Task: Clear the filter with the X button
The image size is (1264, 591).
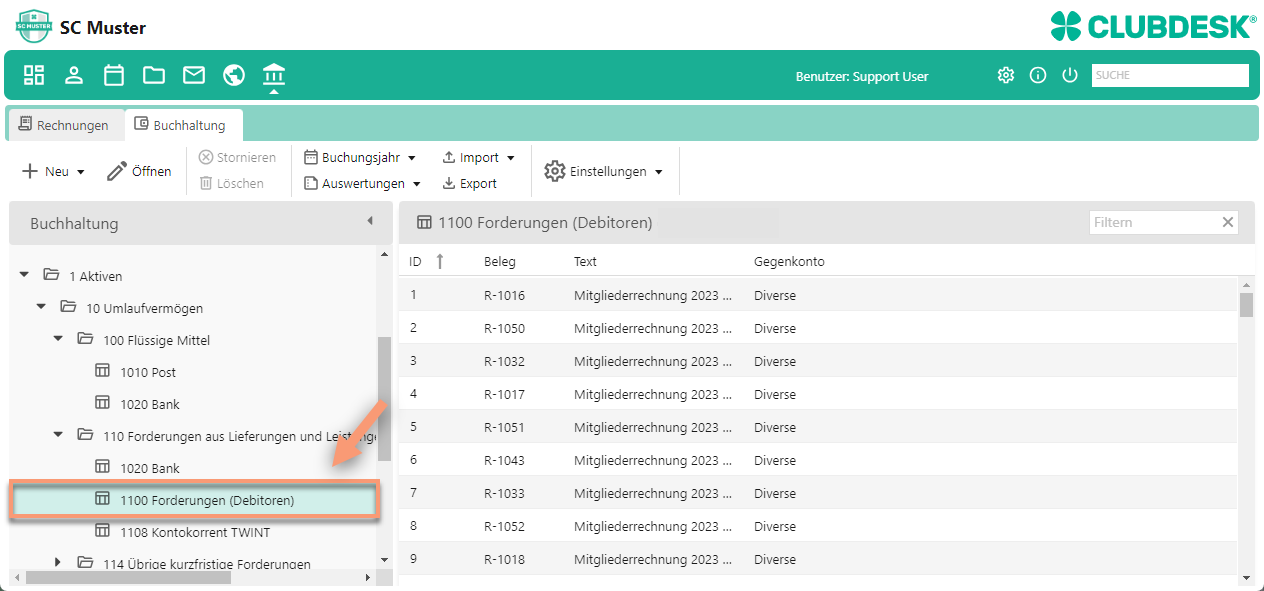Action: tap(1228, 222)
